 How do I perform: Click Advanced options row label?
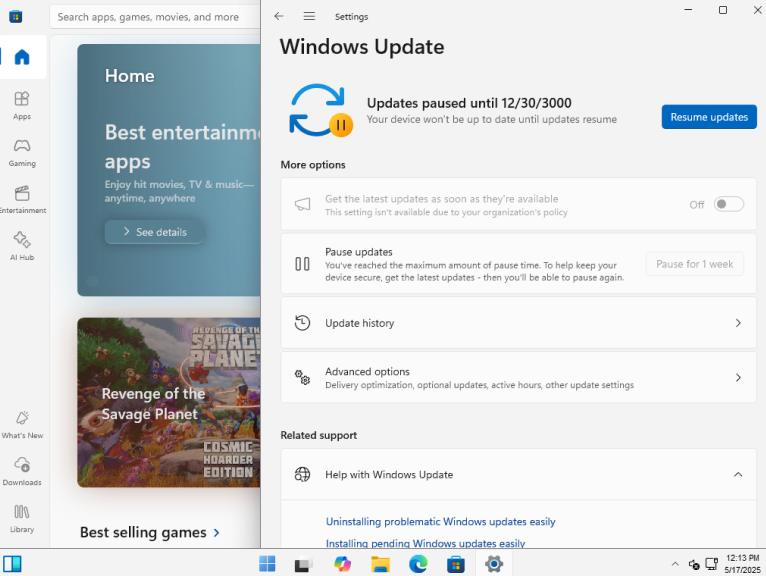click(367, 371)
